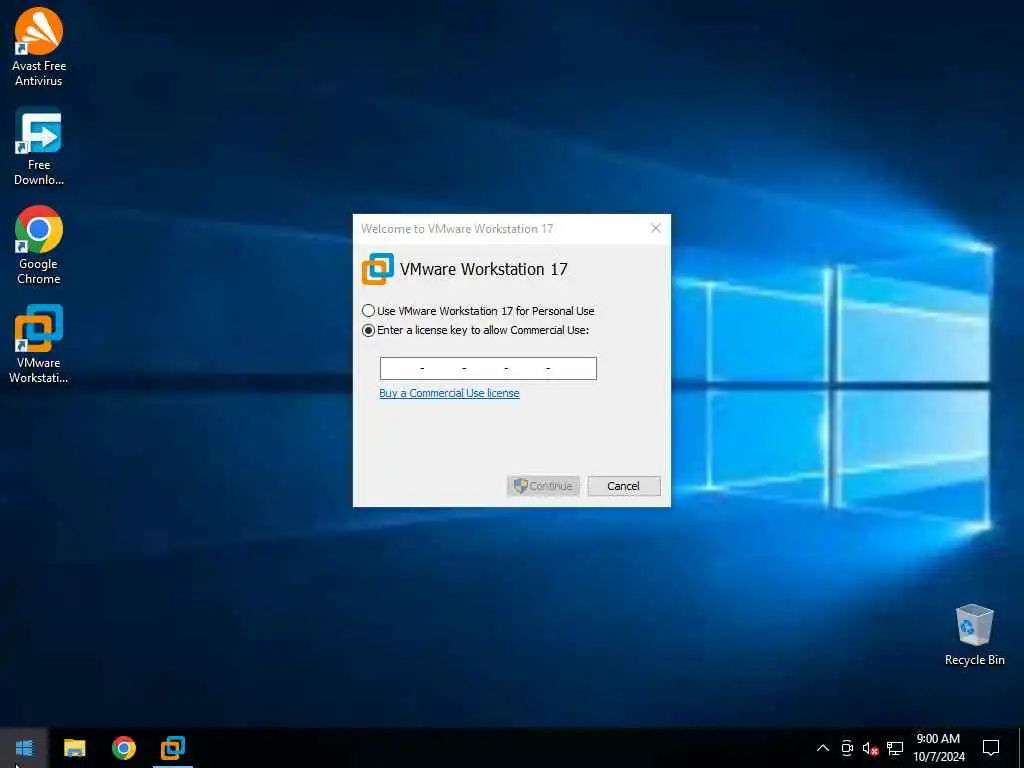Close the Welcome to VMware Workstation 17 dialog
Image resolution: width=1024 pixels, height=768 pixels.
[x=656, y=228]
